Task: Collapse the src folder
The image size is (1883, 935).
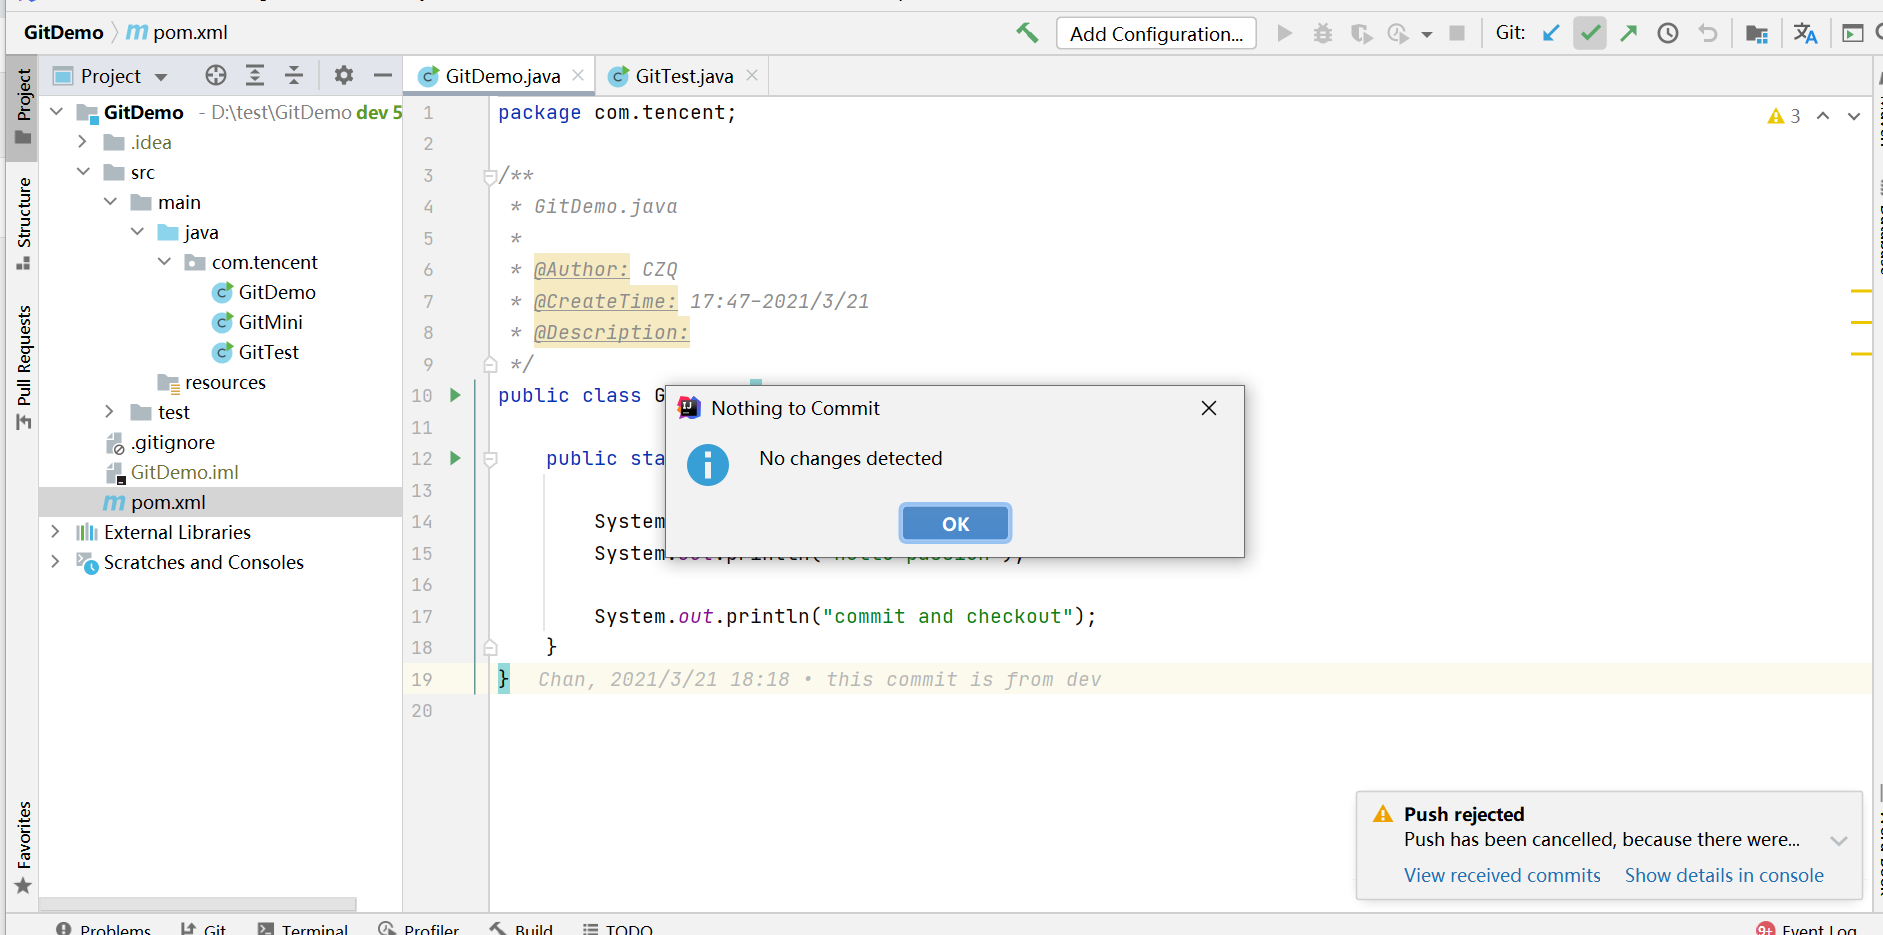Action: [83, 172]
